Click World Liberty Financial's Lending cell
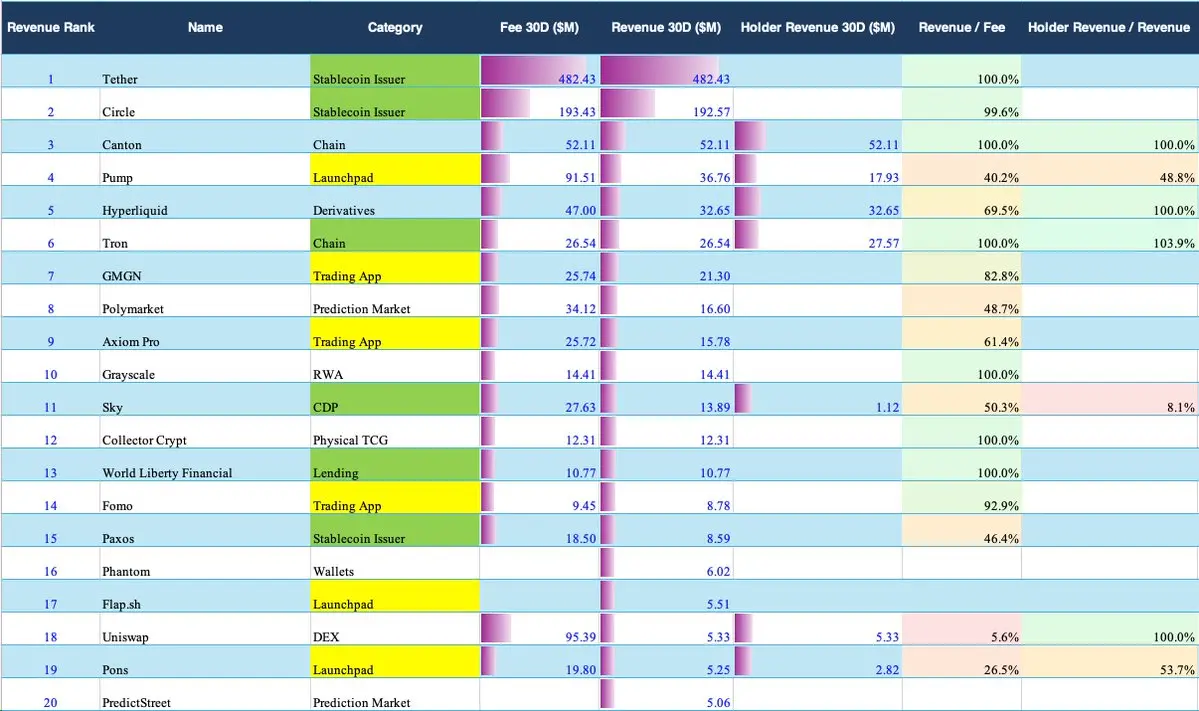Viewport: 1199px width, 711px height. 395,466
